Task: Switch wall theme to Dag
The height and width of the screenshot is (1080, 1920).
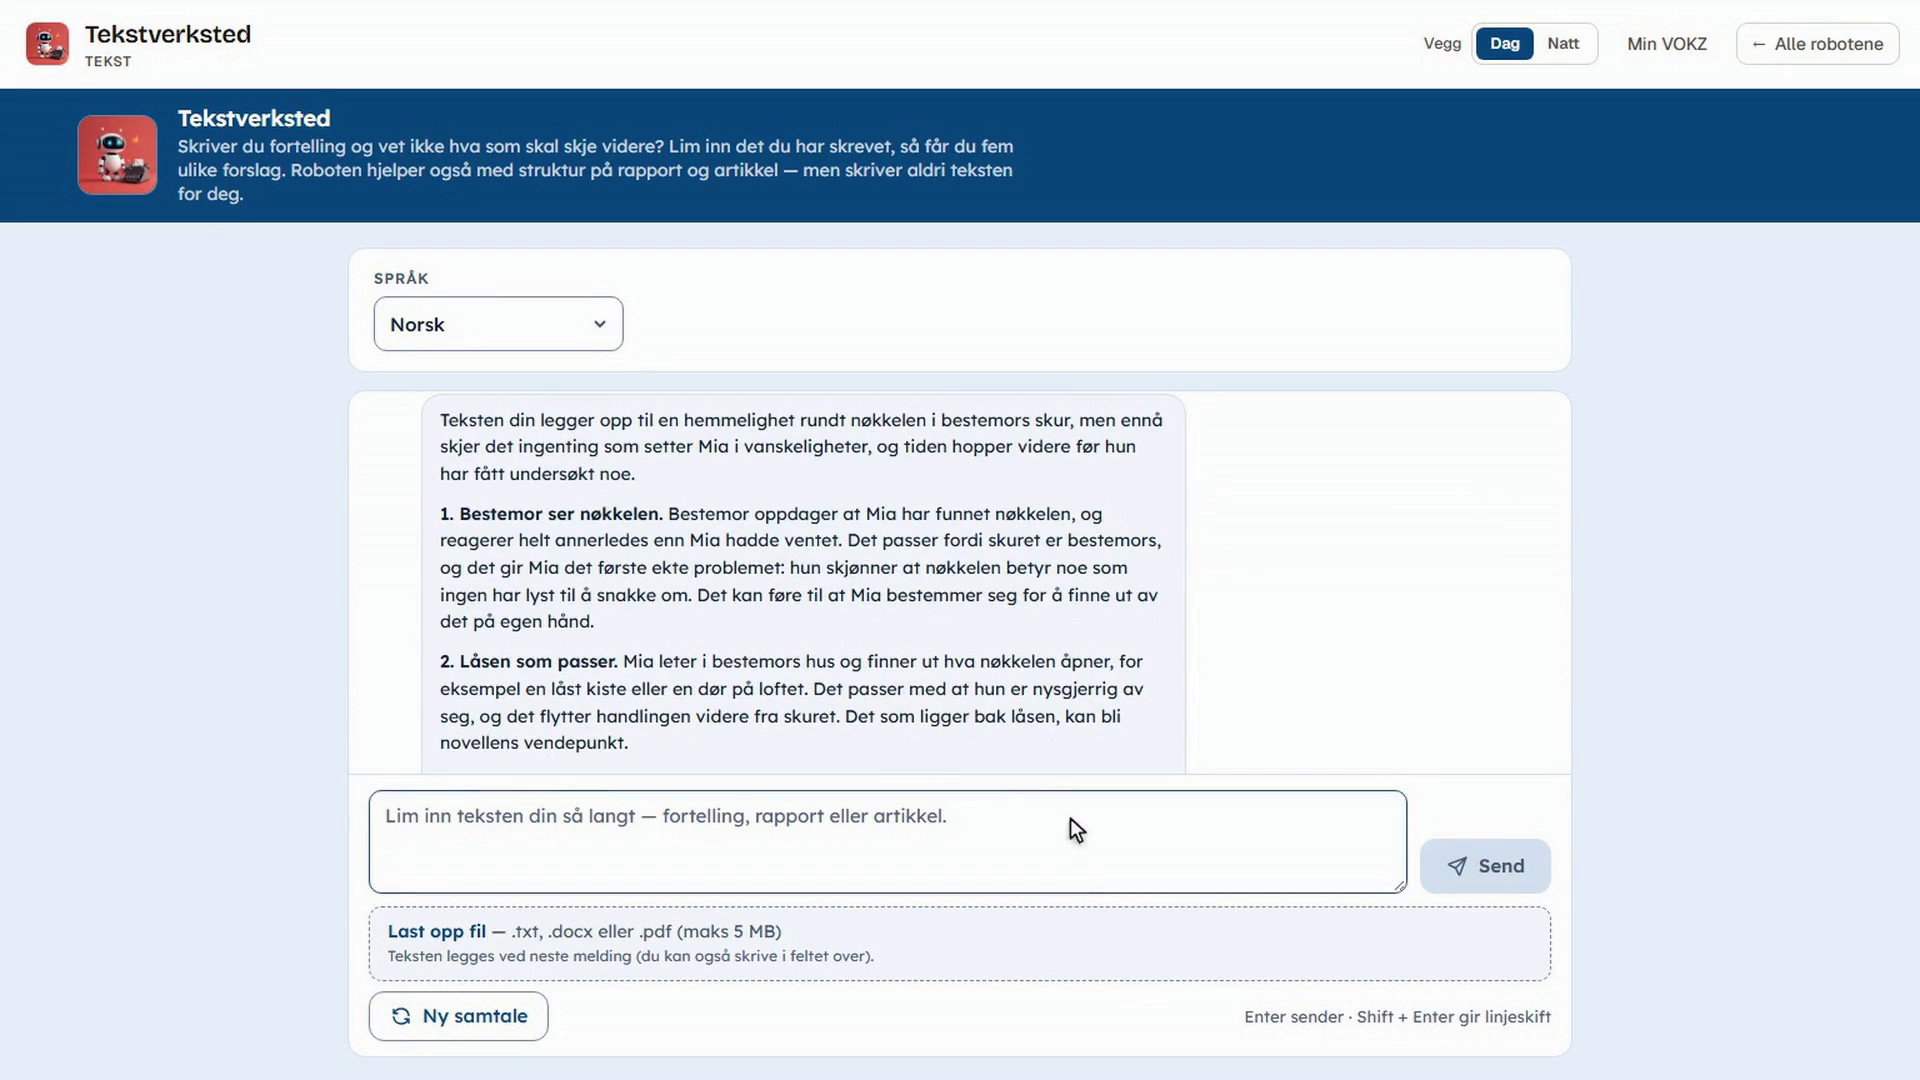Action: (x=1504, y=44)
